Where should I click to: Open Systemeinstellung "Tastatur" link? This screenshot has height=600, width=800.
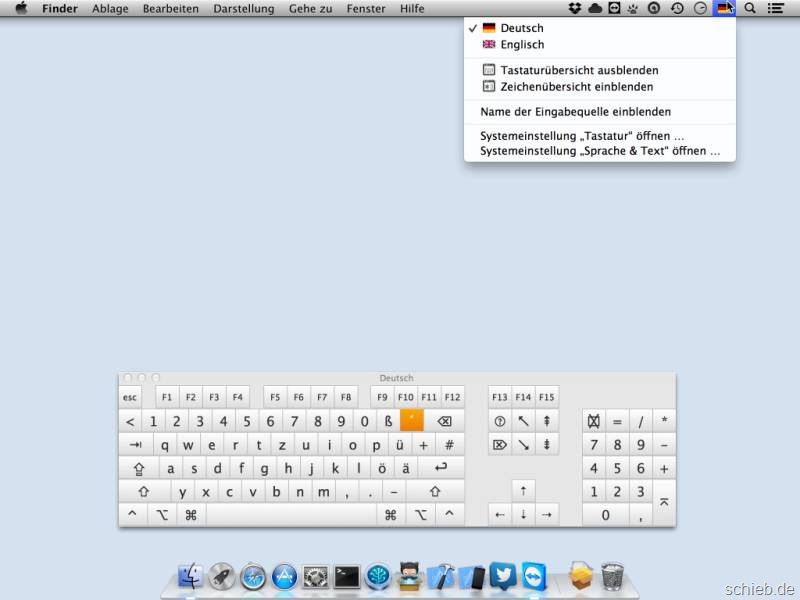tap(582, 136)
